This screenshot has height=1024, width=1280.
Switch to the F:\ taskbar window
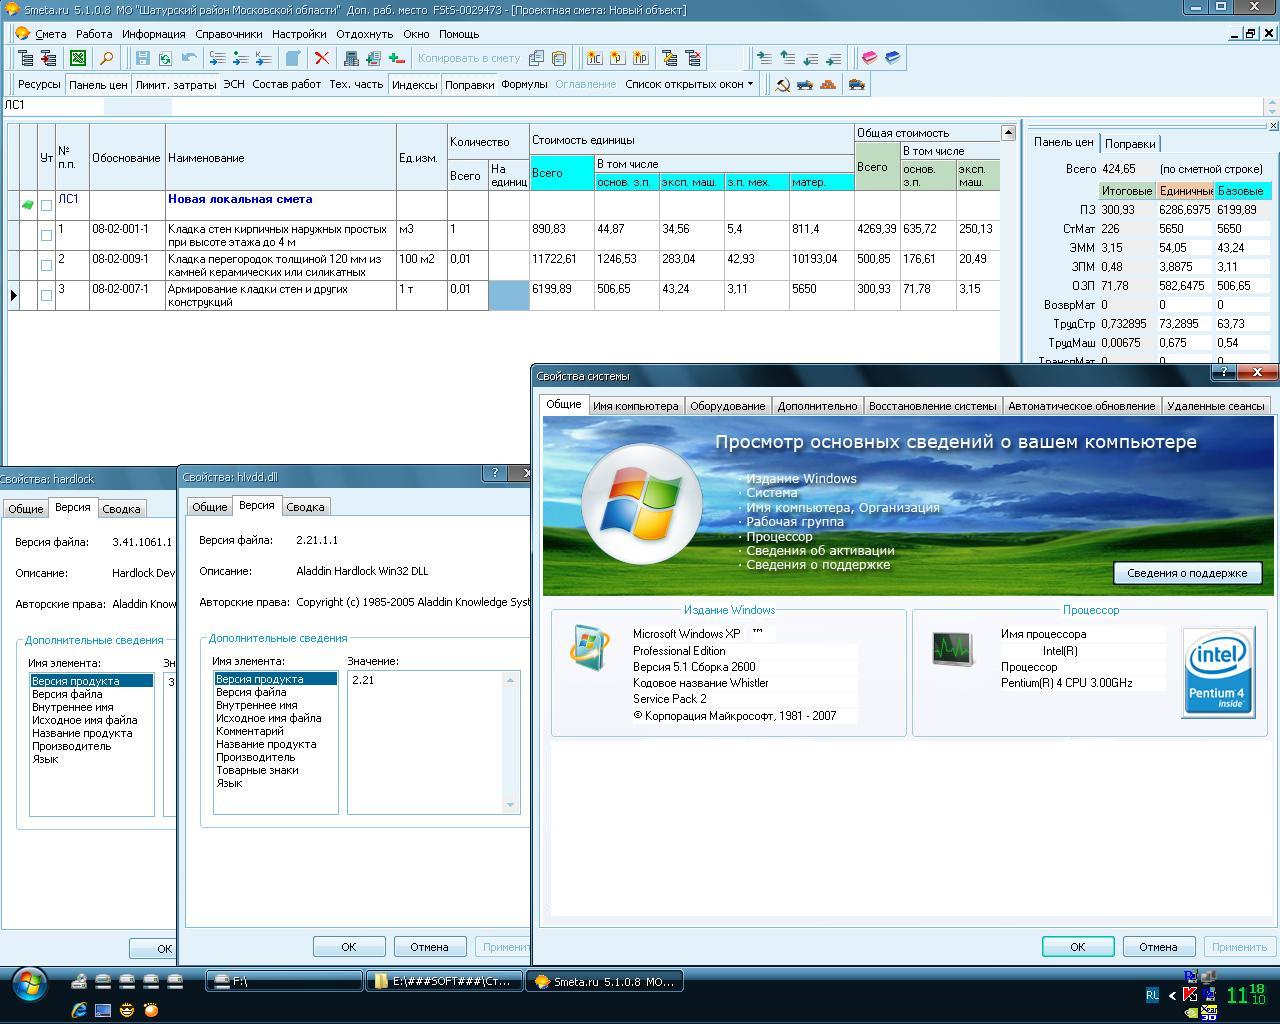[x=284, y=982]
